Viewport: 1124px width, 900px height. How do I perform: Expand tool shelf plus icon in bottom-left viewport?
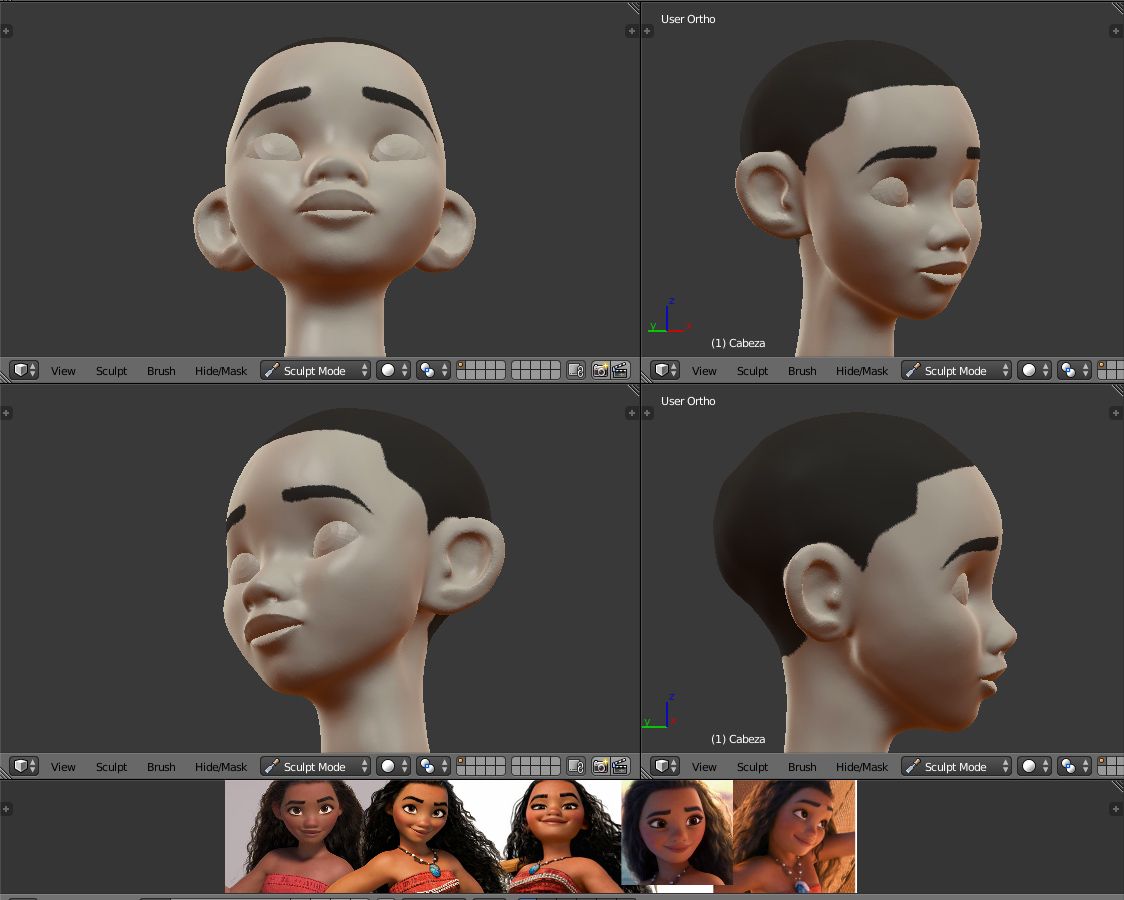[x=6, y=413]
